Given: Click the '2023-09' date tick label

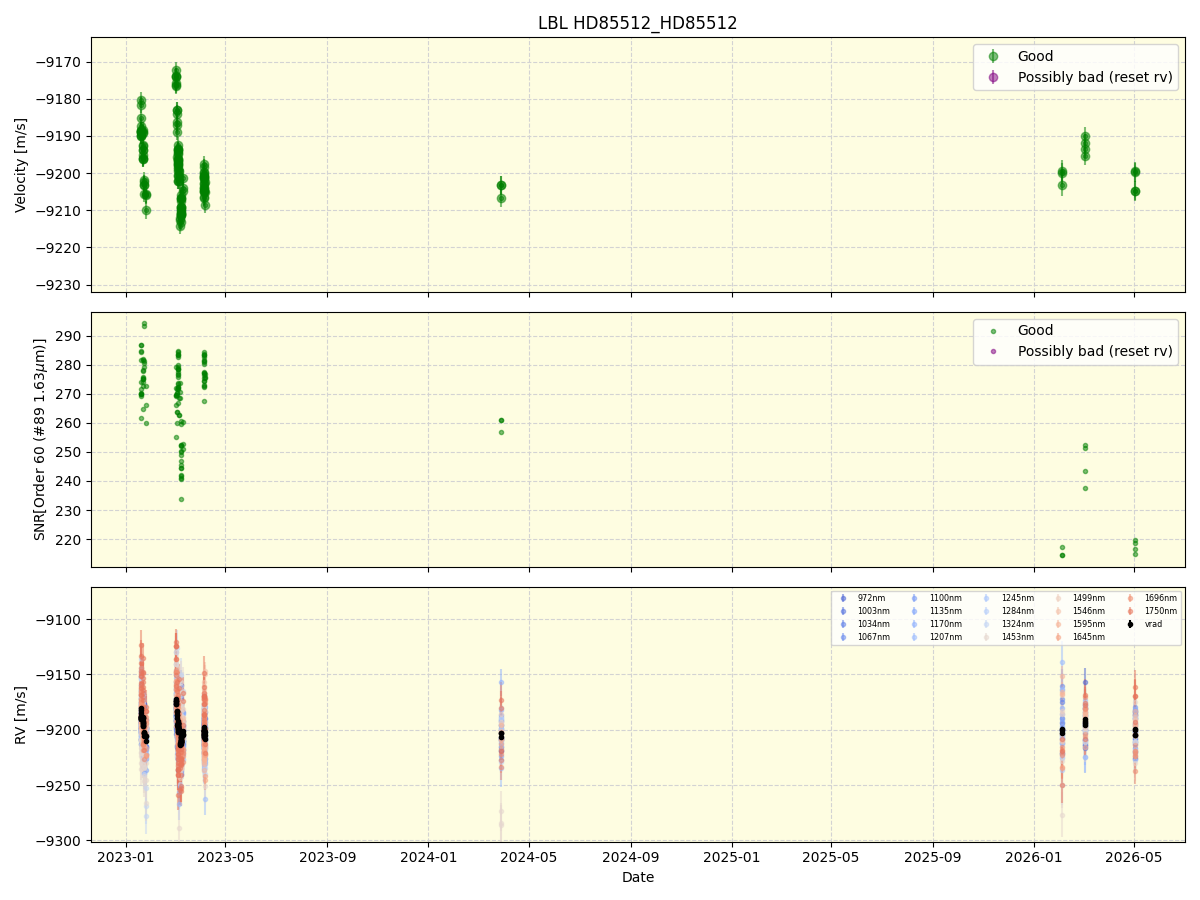Looking at the screenshot, I should click(327, 856).
